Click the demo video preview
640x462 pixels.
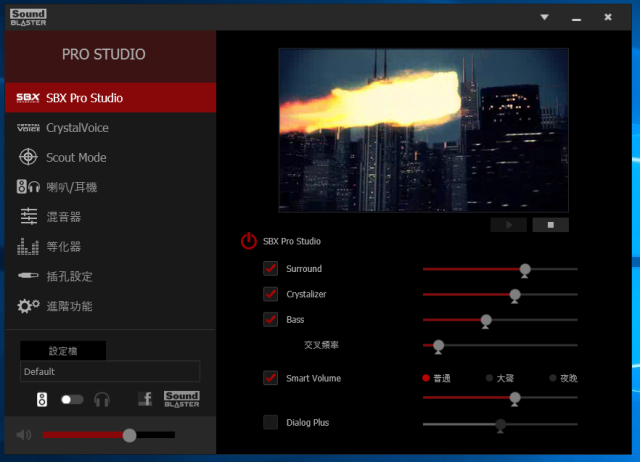click(x=424, y=130)
